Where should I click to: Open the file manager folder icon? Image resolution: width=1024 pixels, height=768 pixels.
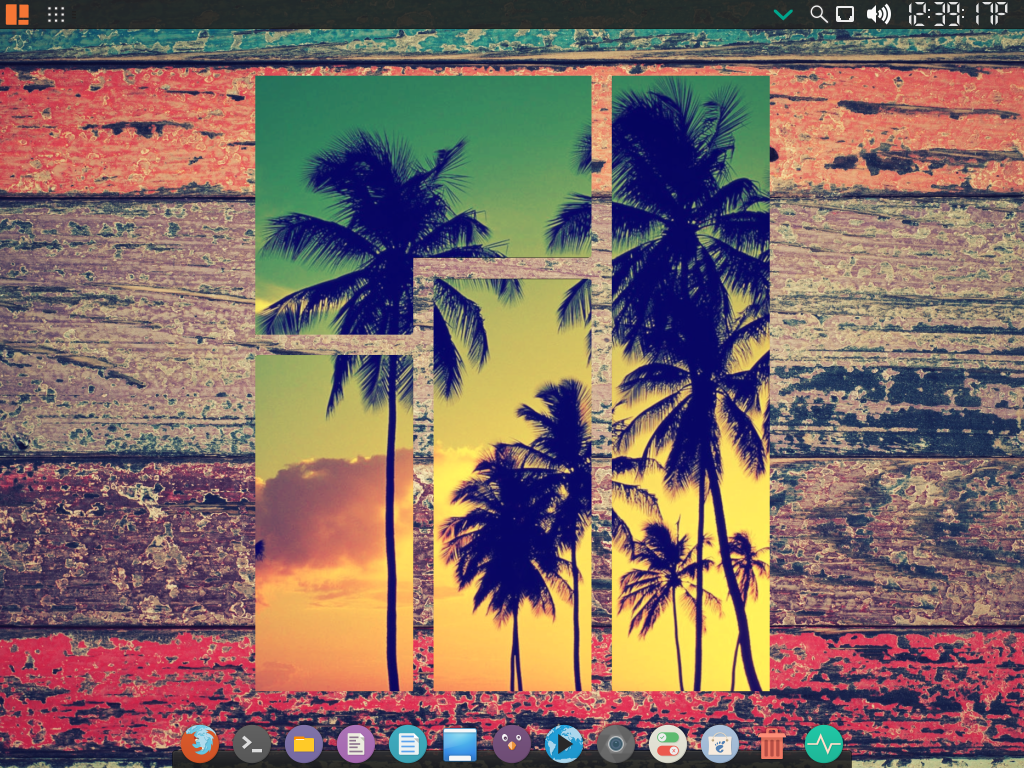tap(304, 744)
